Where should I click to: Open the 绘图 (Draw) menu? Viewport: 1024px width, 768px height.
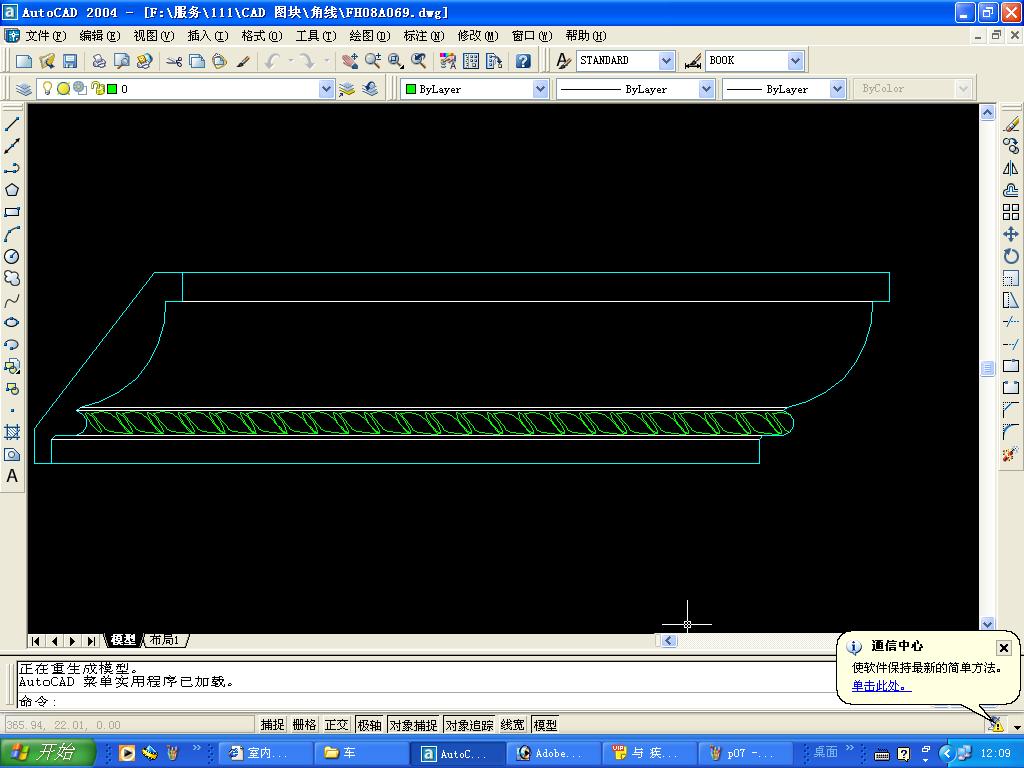(x=369, y=36)
